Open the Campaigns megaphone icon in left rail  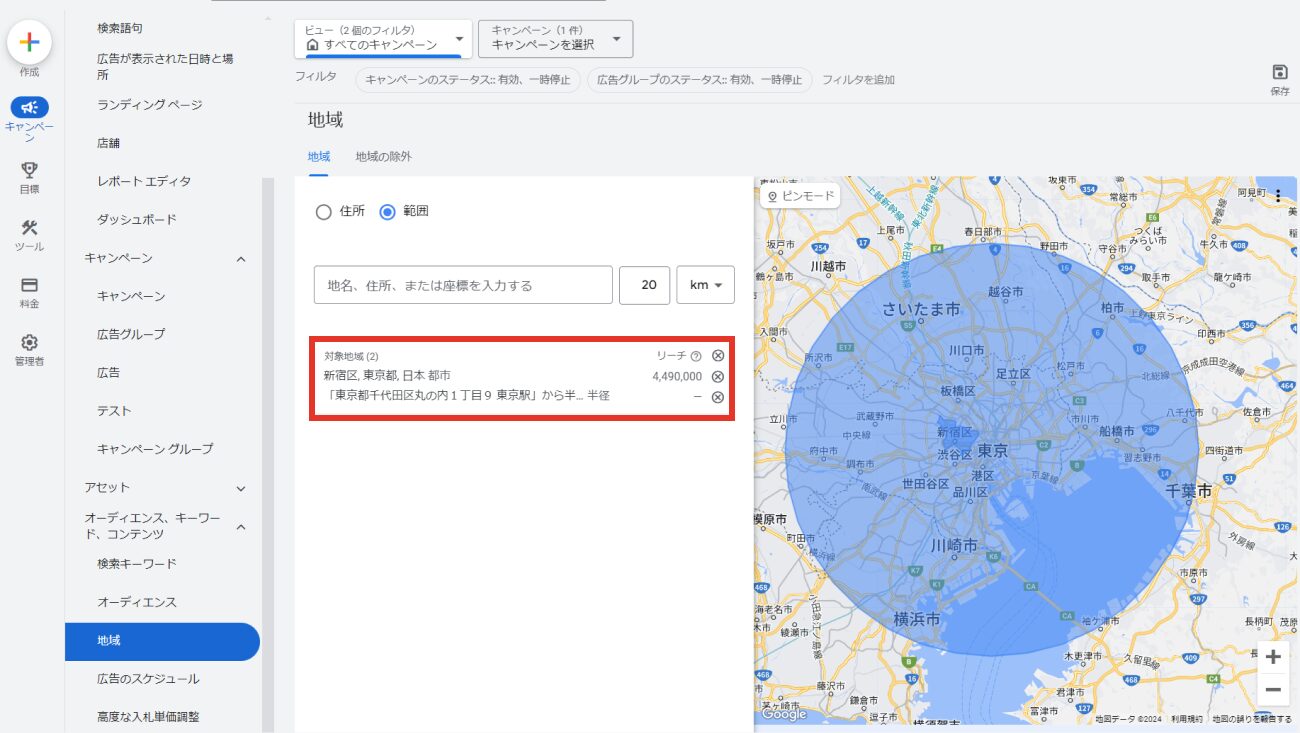(x=29, y=108)
